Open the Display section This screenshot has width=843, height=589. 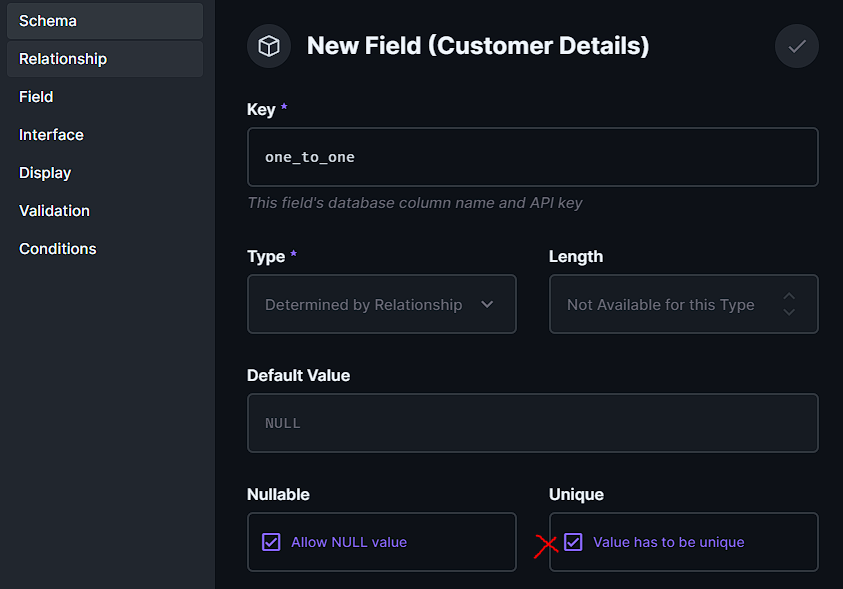pyautogui.click(x=45, y=173)
